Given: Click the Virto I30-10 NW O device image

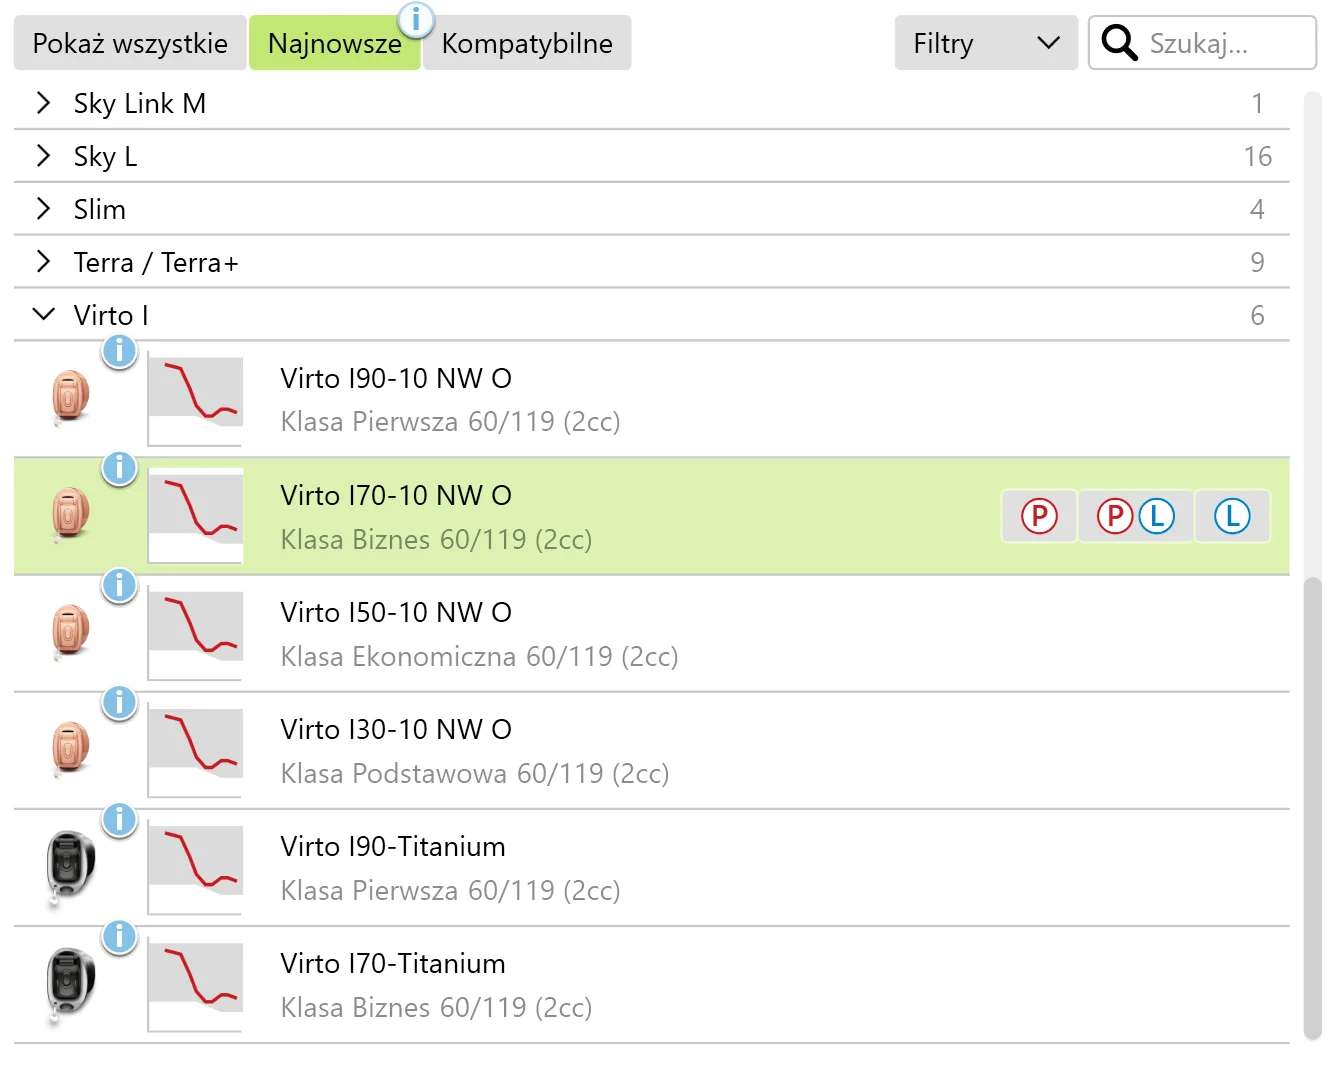Looking at the screenshot, I should tap(70, 749).
